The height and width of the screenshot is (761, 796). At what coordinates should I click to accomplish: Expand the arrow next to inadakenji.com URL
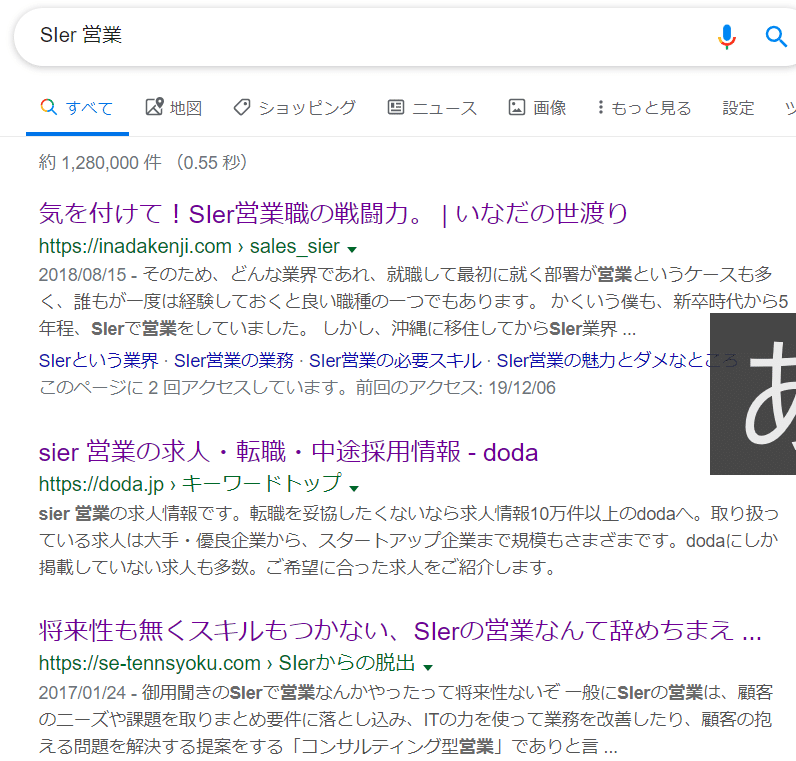[352, 249]
